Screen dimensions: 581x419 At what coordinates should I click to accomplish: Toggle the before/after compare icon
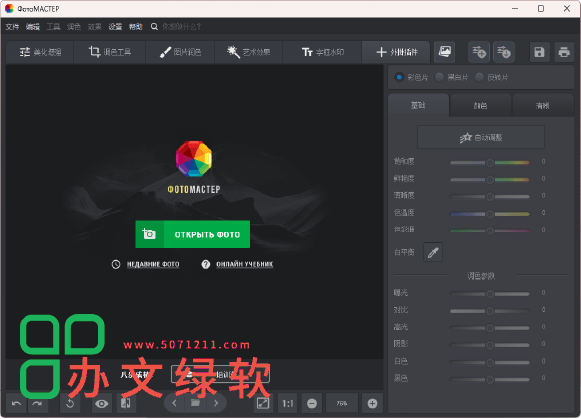point(126,403)
